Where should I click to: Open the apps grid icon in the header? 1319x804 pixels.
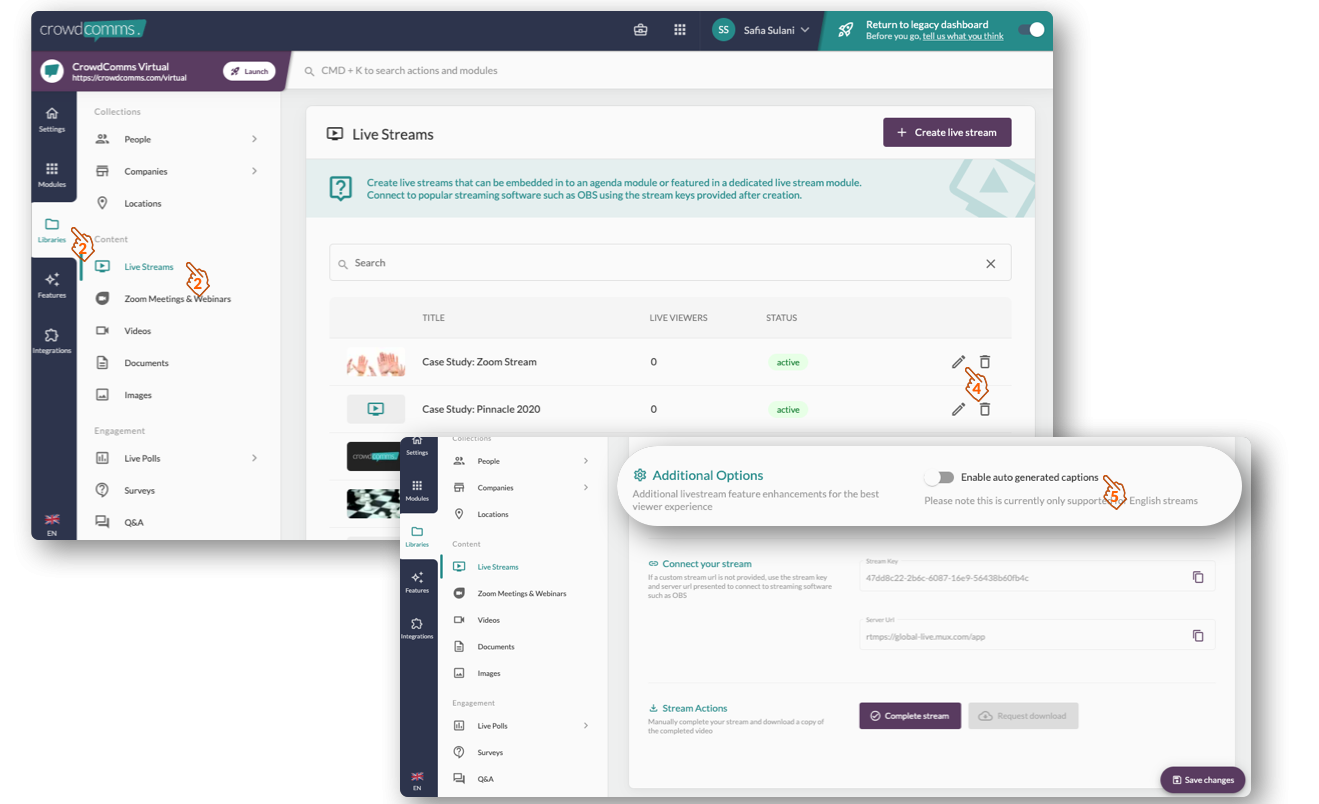[x=680, y=30]
